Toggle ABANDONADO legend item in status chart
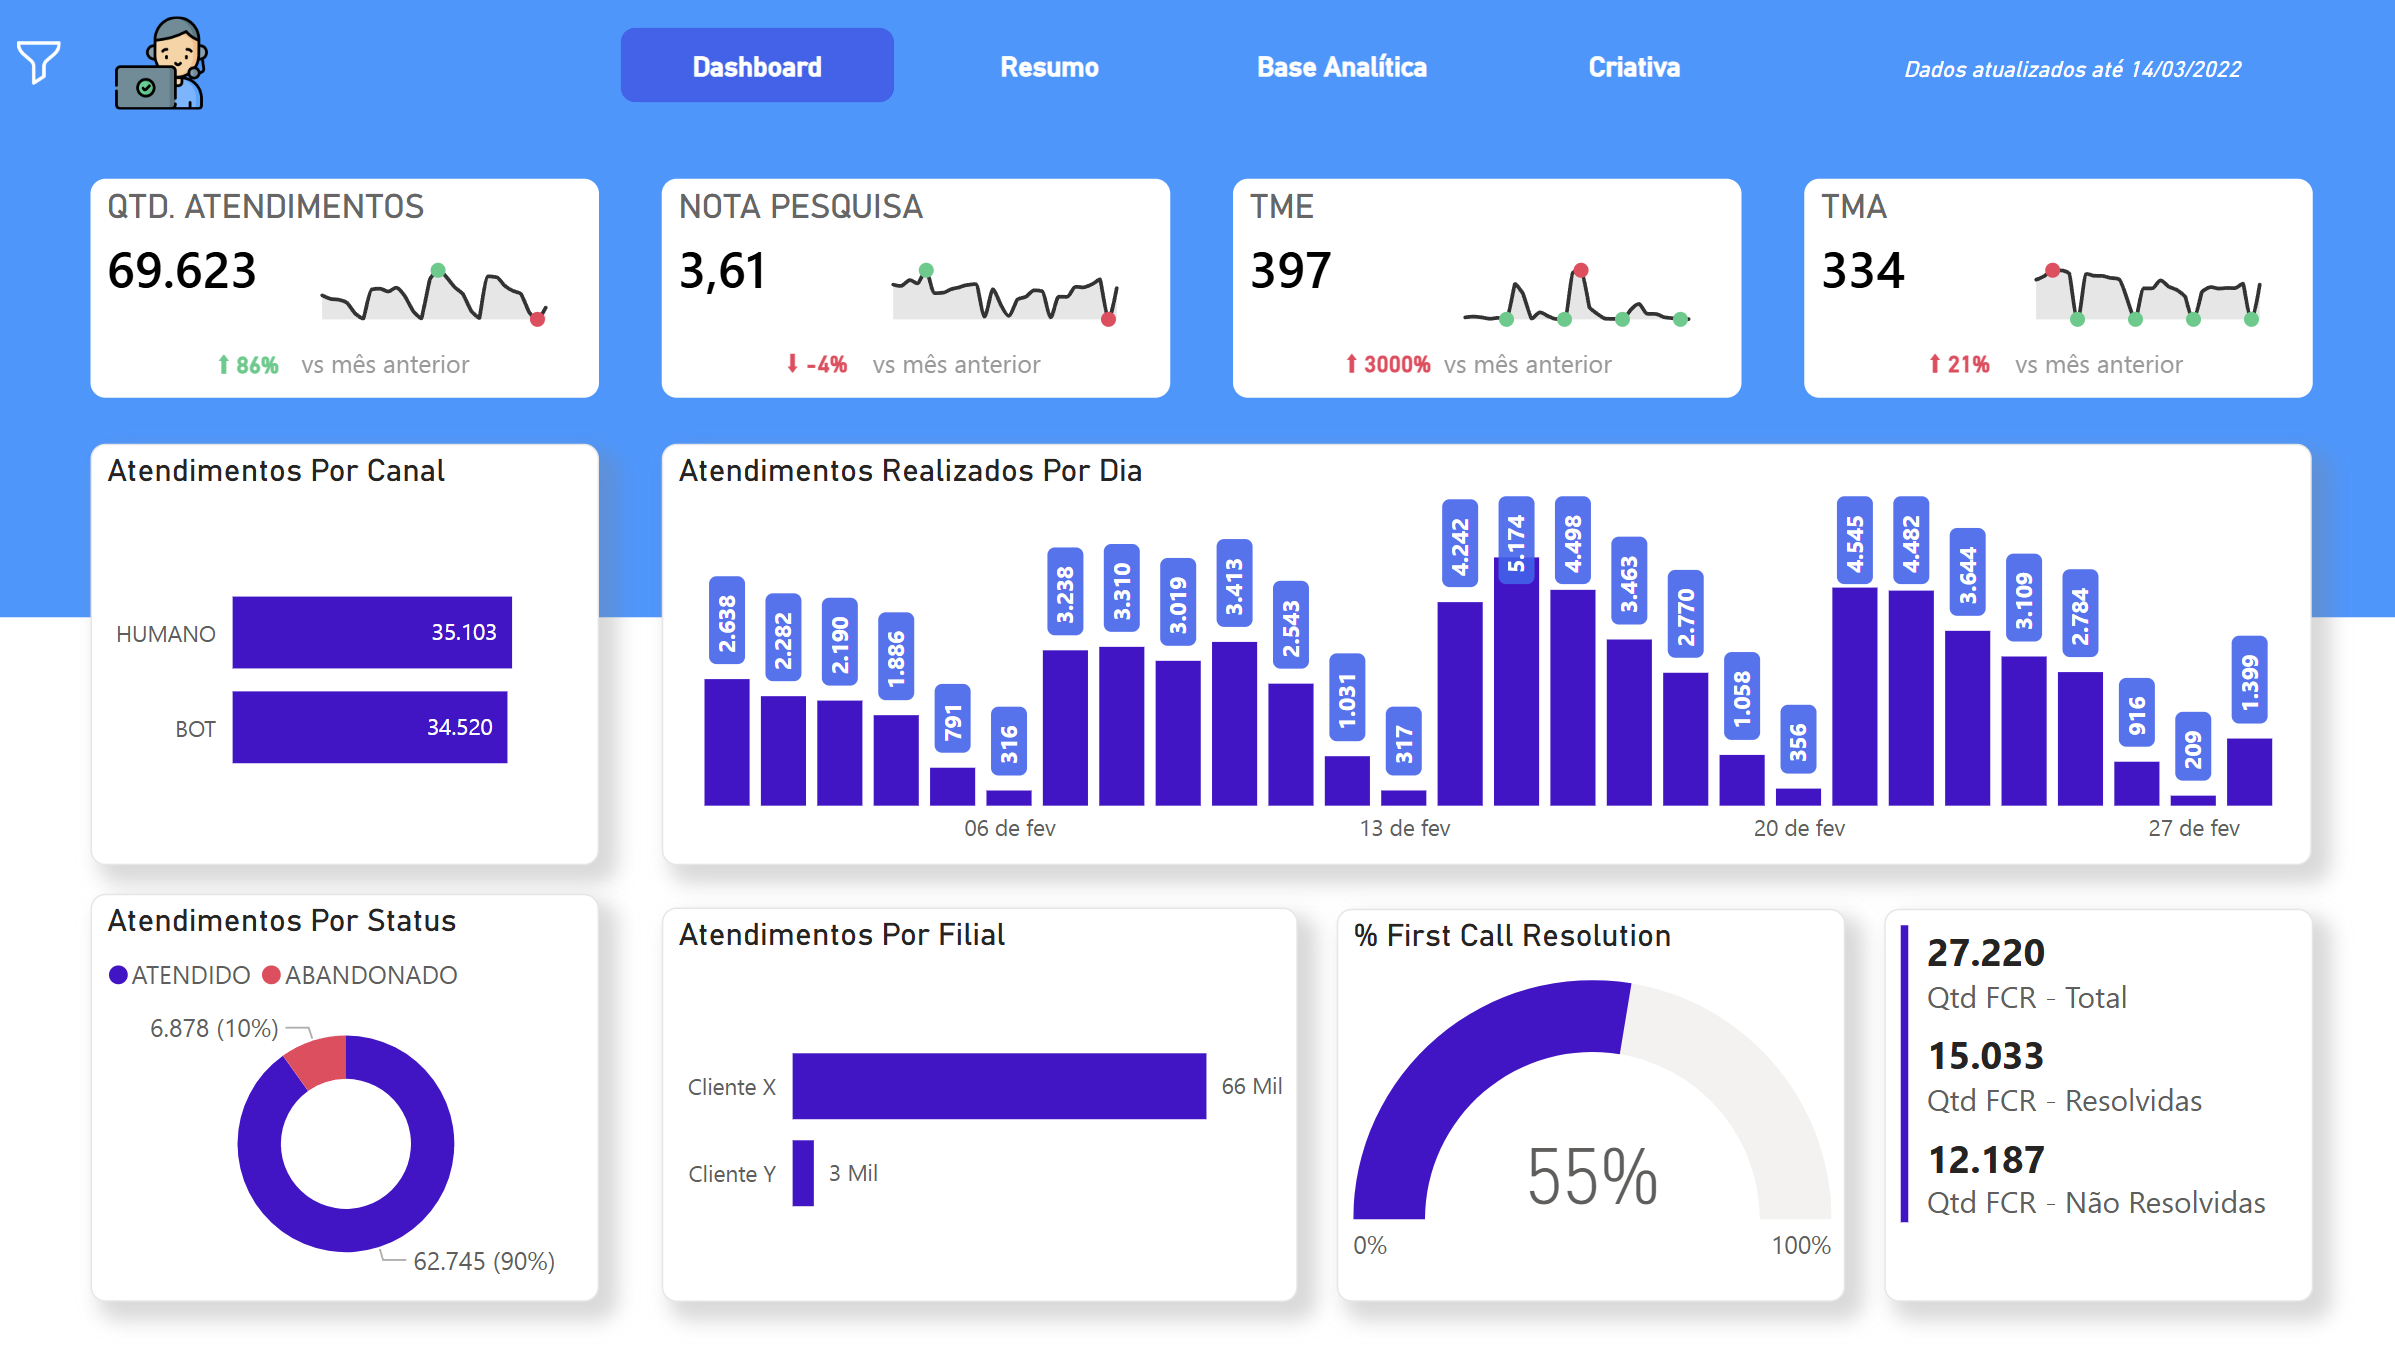 [360, 975]
